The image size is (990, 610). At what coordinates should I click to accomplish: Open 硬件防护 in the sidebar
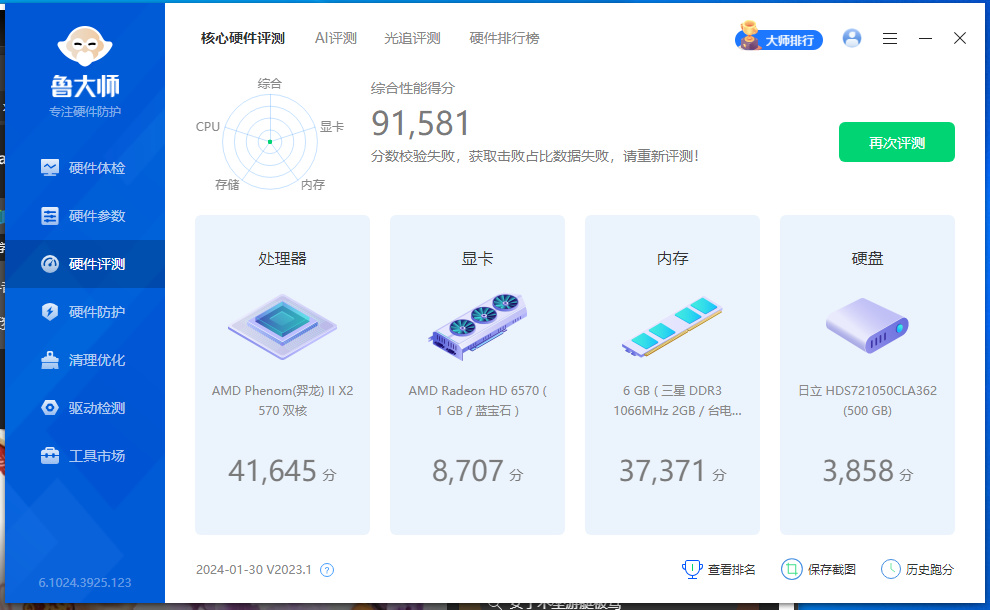coord(85,312)
